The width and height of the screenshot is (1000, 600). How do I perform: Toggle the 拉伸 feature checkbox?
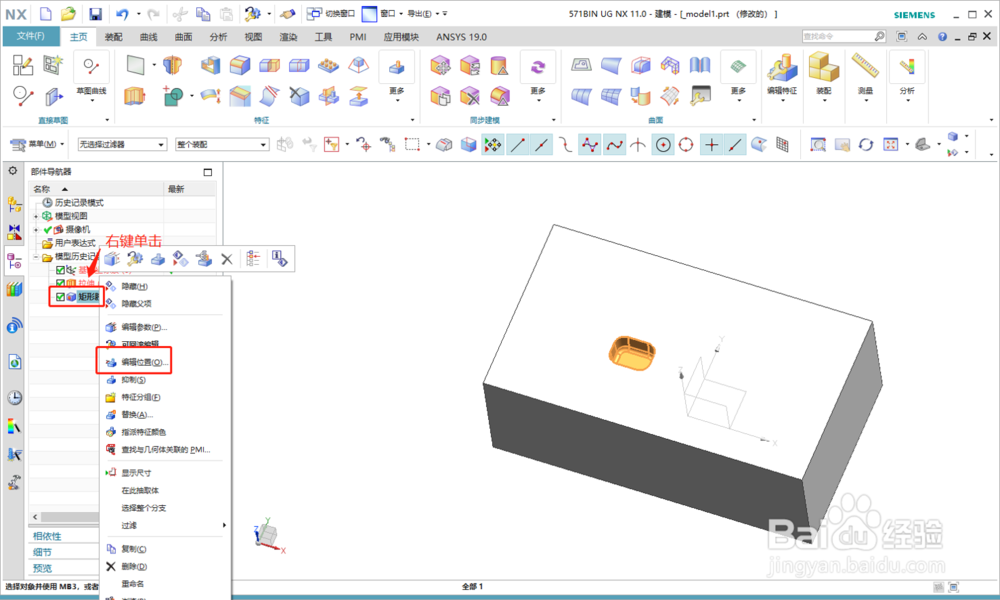pyautogui.click(x=60, y=283)
